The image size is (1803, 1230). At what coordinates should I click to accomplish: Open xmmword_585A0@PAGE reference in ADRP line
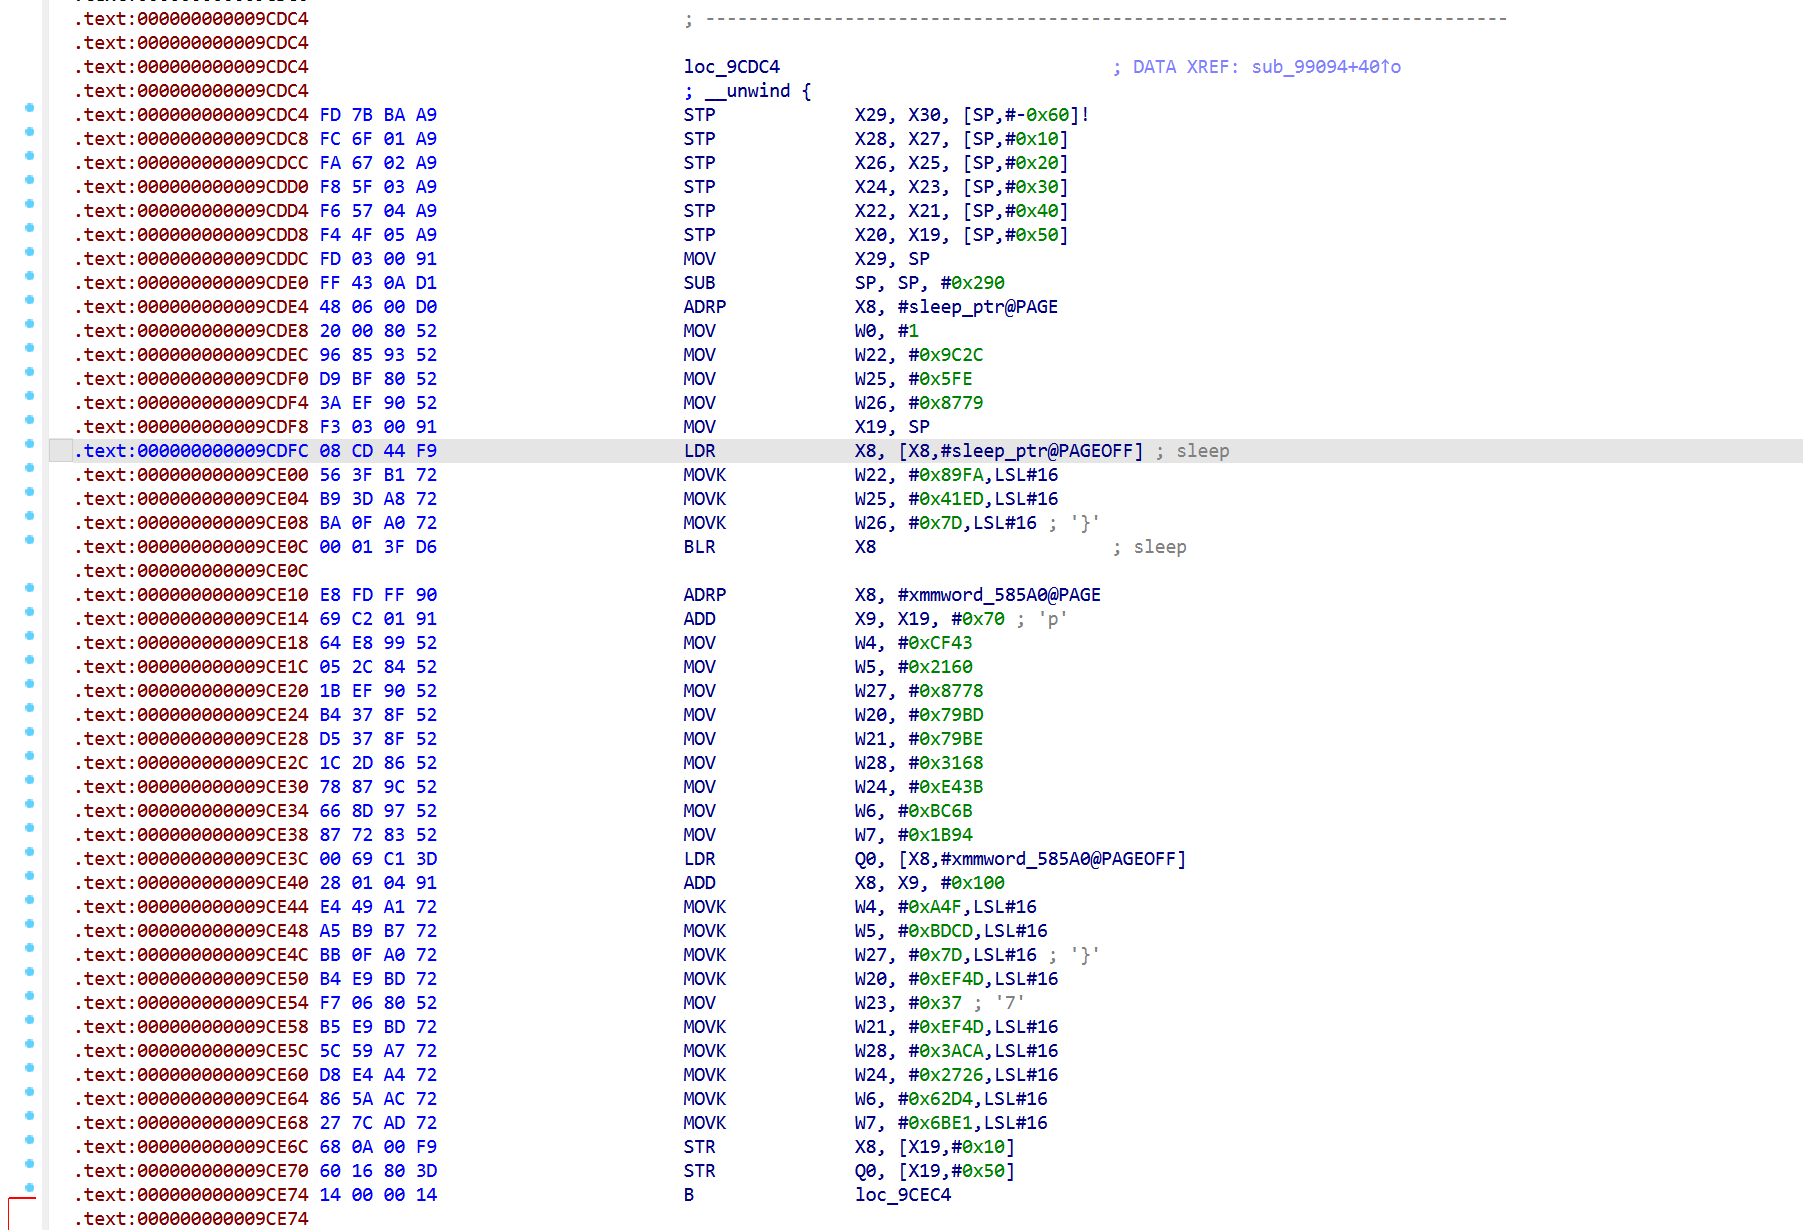tap(999, 595)
